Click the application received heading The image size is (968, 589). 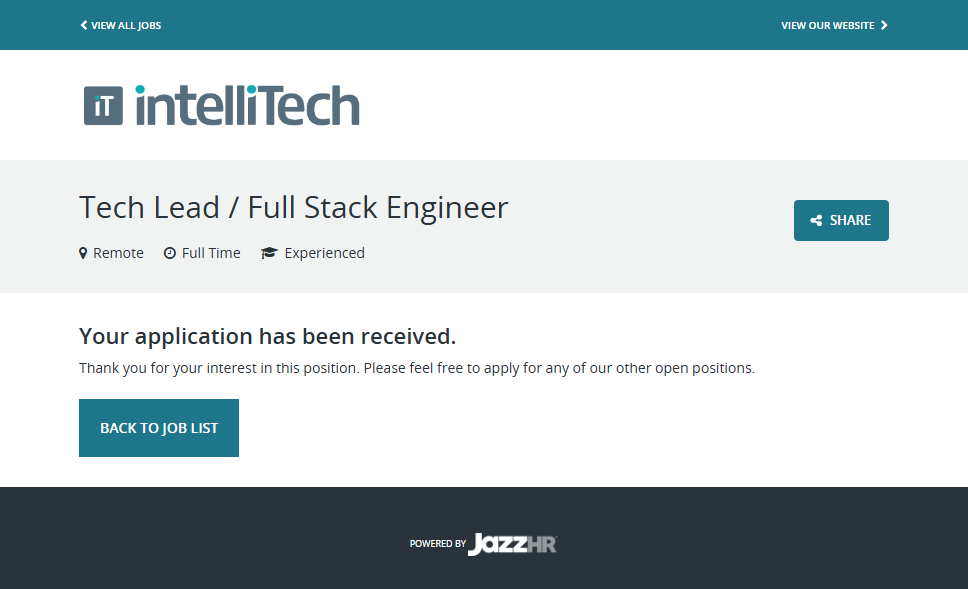(267, 335)
